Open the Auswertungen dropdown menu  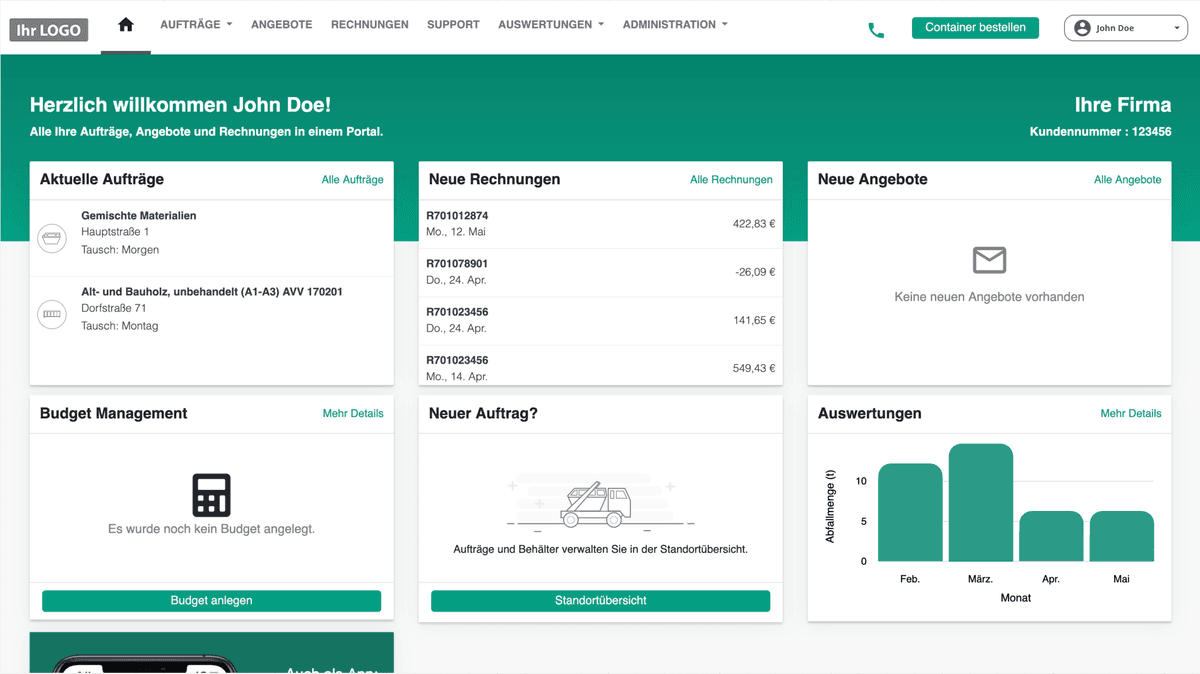(550, 25)
